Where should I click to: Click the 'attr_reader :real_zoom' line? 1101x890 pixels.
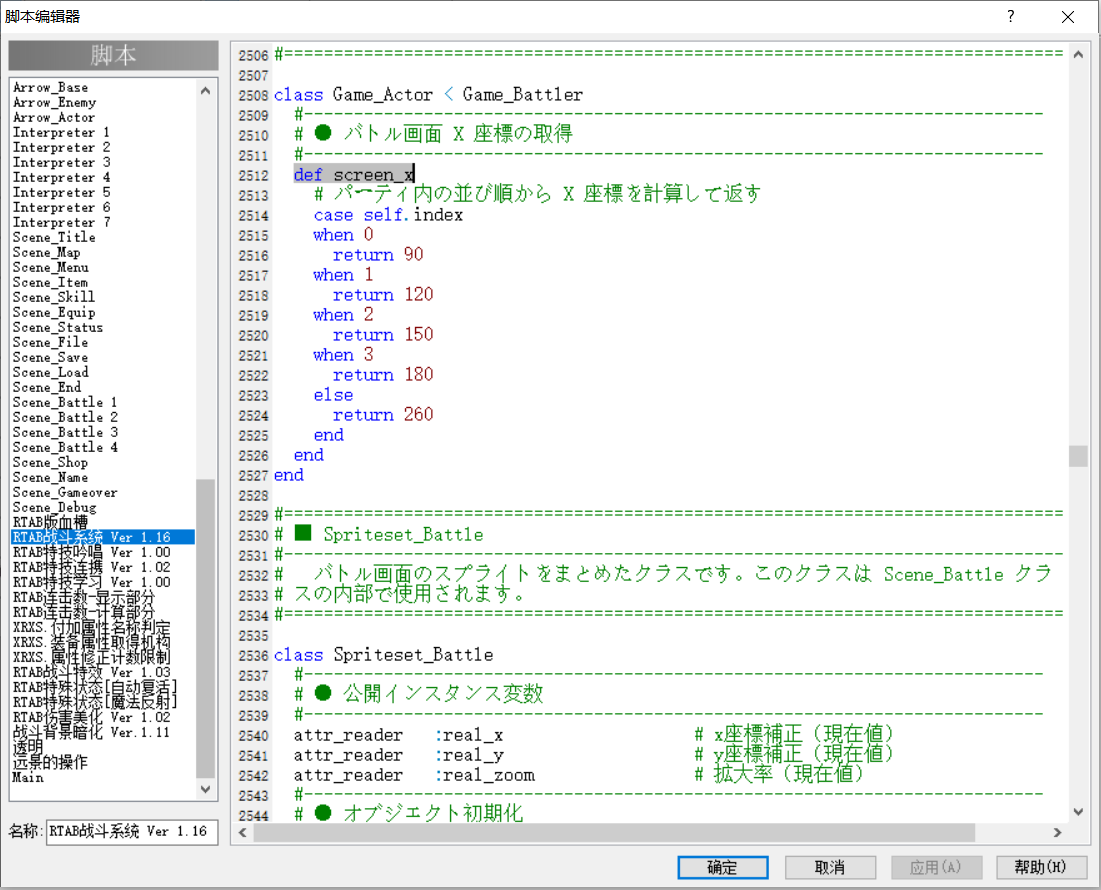[x=414, y=775]
